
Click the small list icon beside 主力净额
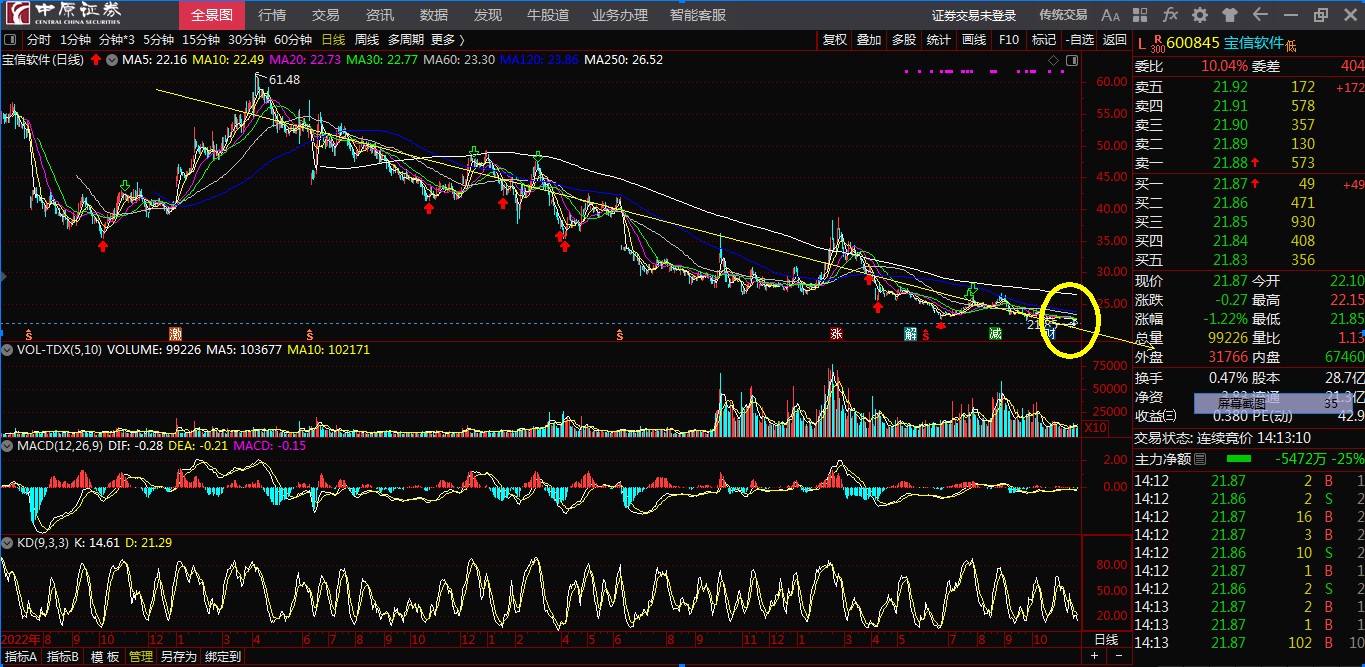pos(1201,459)
